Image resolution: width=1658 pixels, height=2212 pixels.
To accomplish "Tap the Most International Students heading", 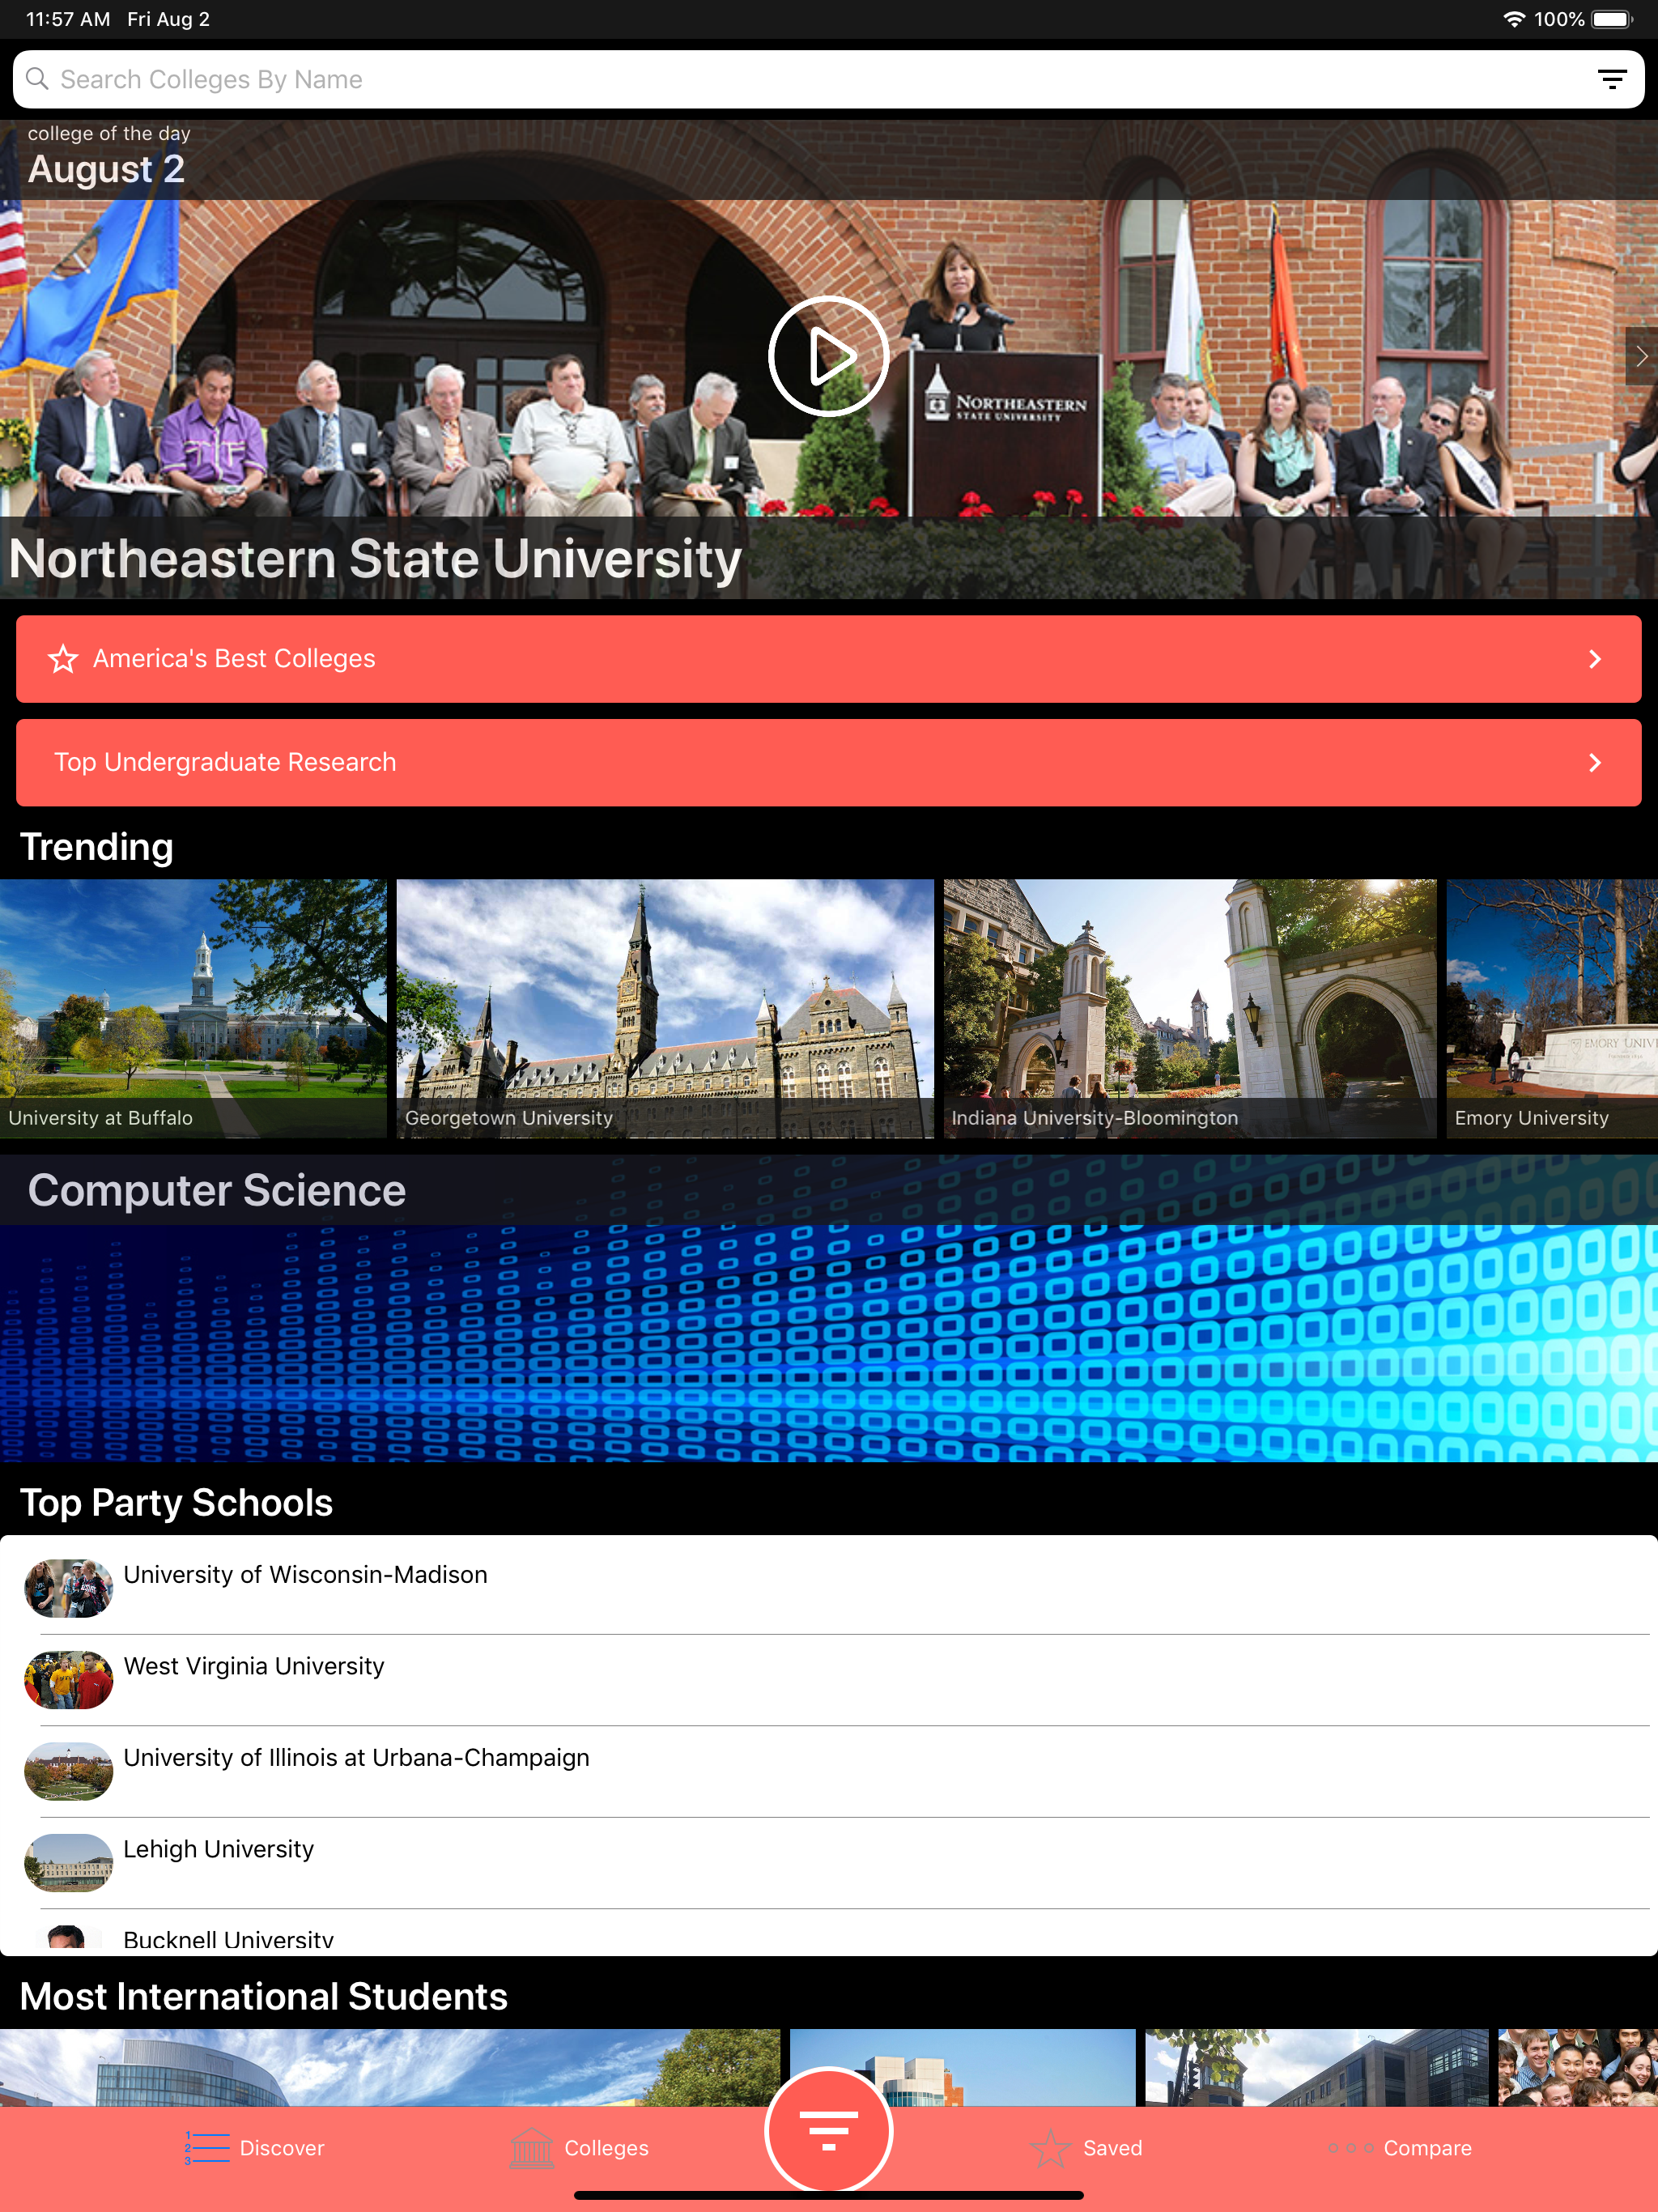I will pos(264,1996).
